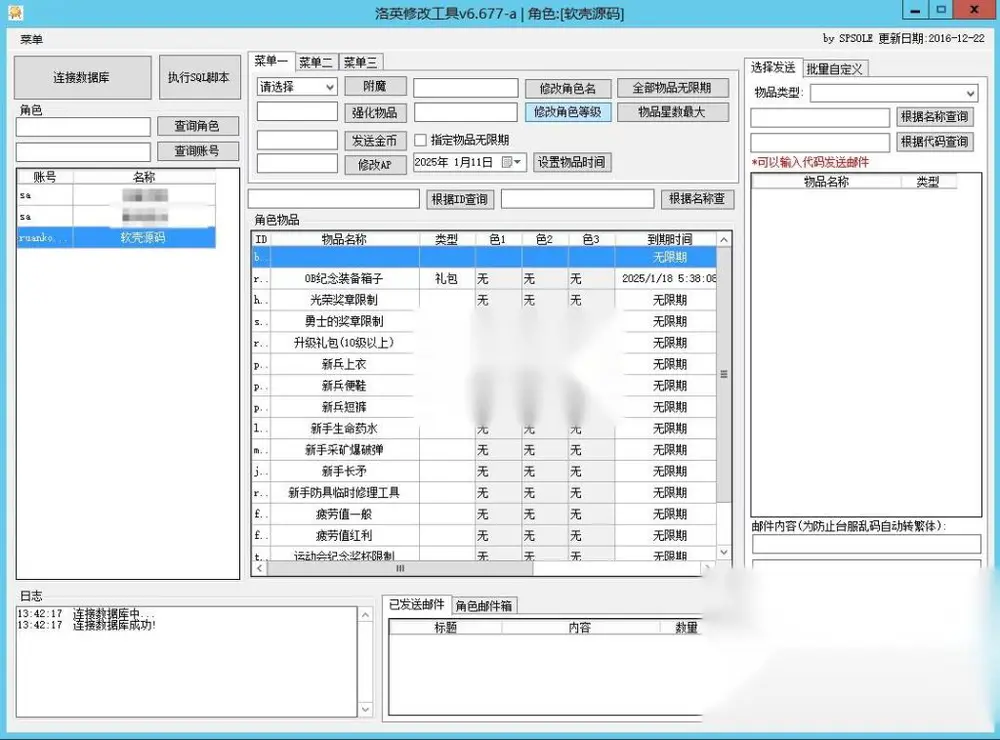Click the log panel scroll up arrow
The height and width of the screenshot is (740, 1000).
(365, 615)
